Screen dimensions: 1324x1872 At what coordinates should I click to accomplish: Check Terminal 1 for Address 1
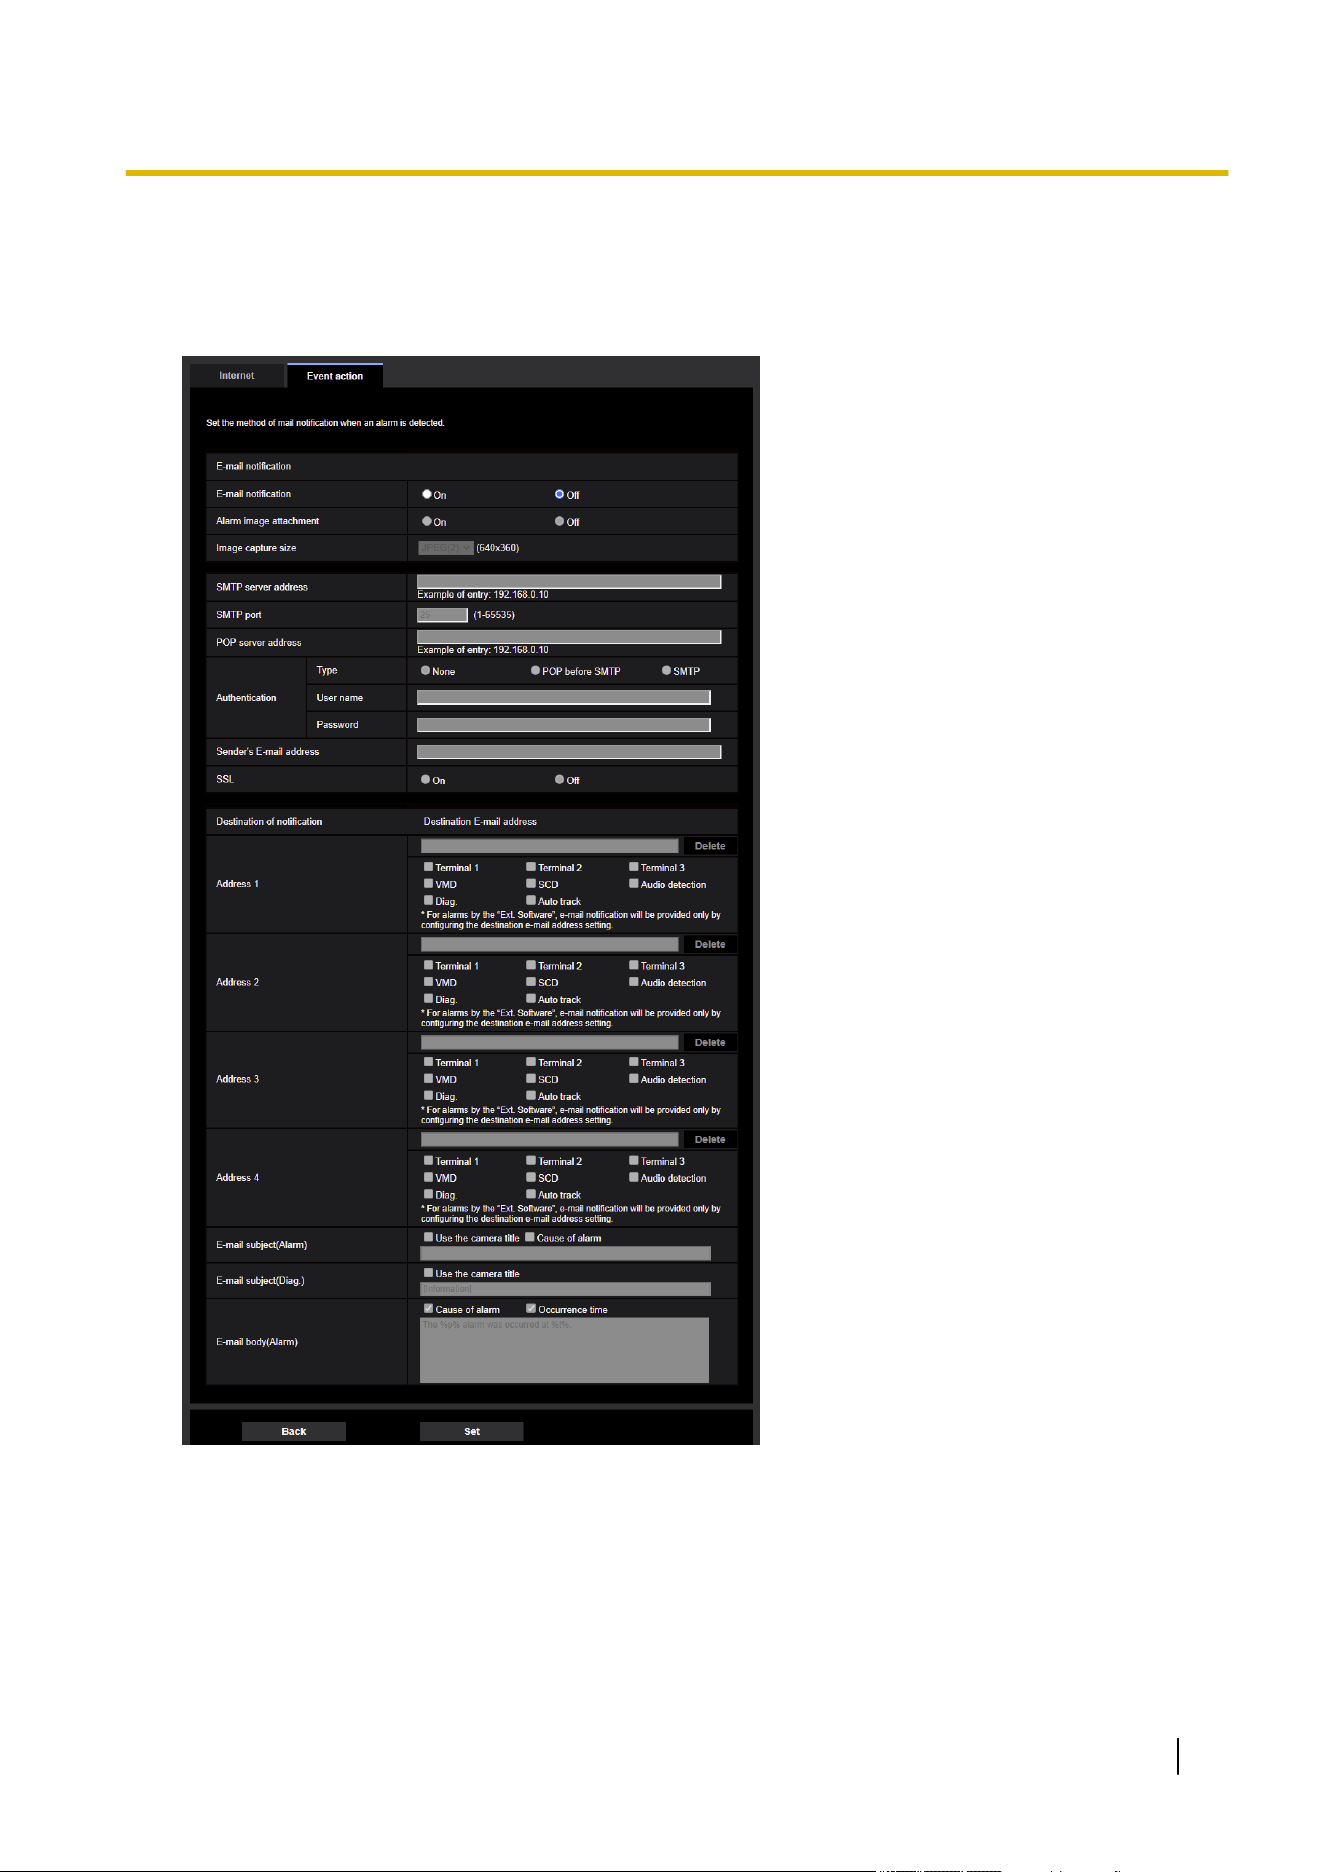(428, 867)
